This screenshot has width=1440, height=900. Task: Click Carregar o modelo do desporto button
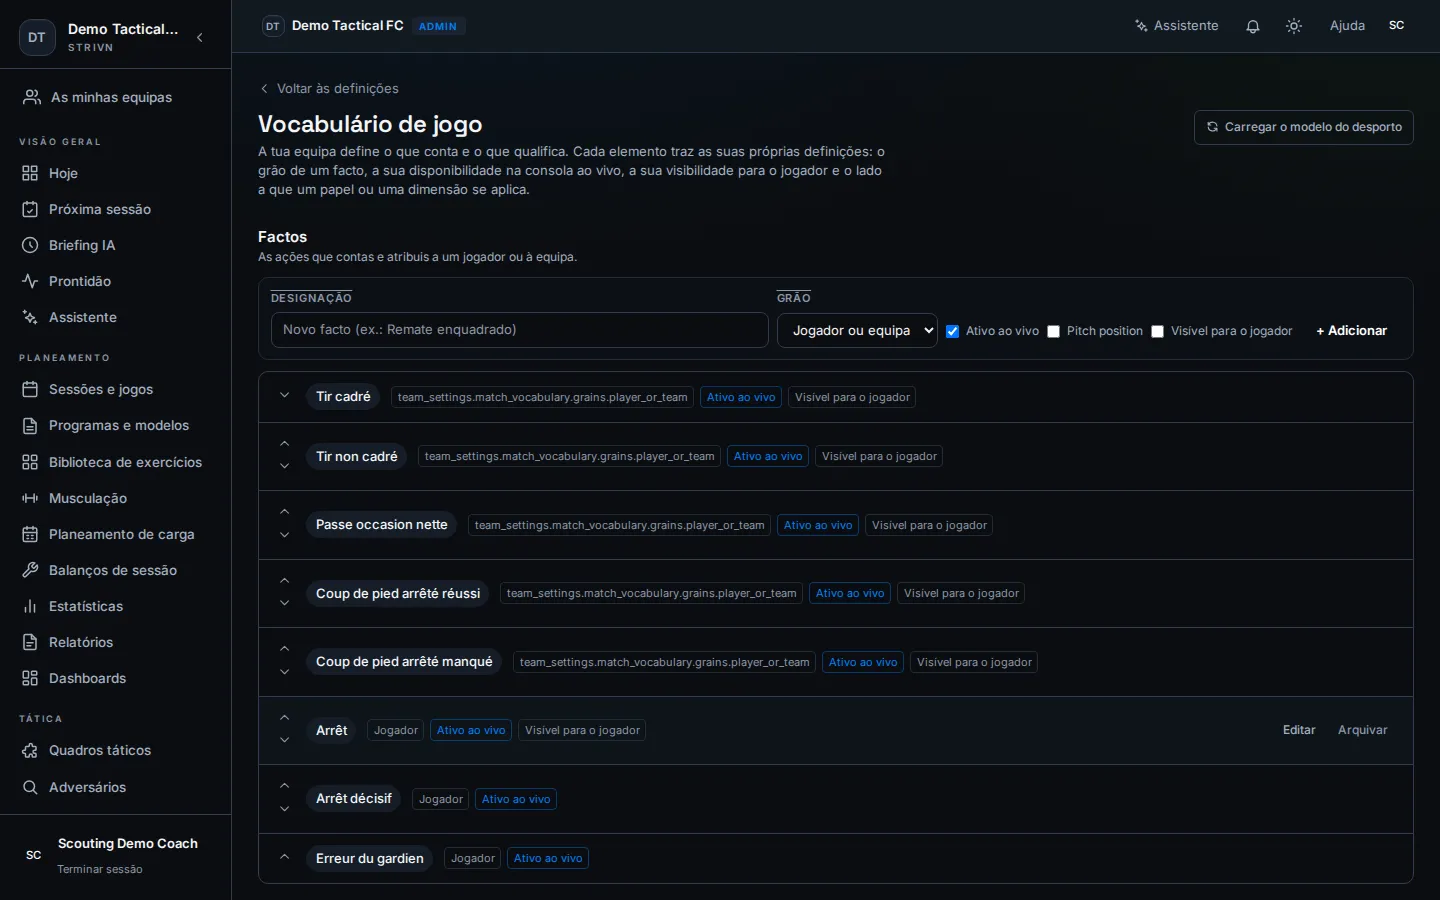1303,127
